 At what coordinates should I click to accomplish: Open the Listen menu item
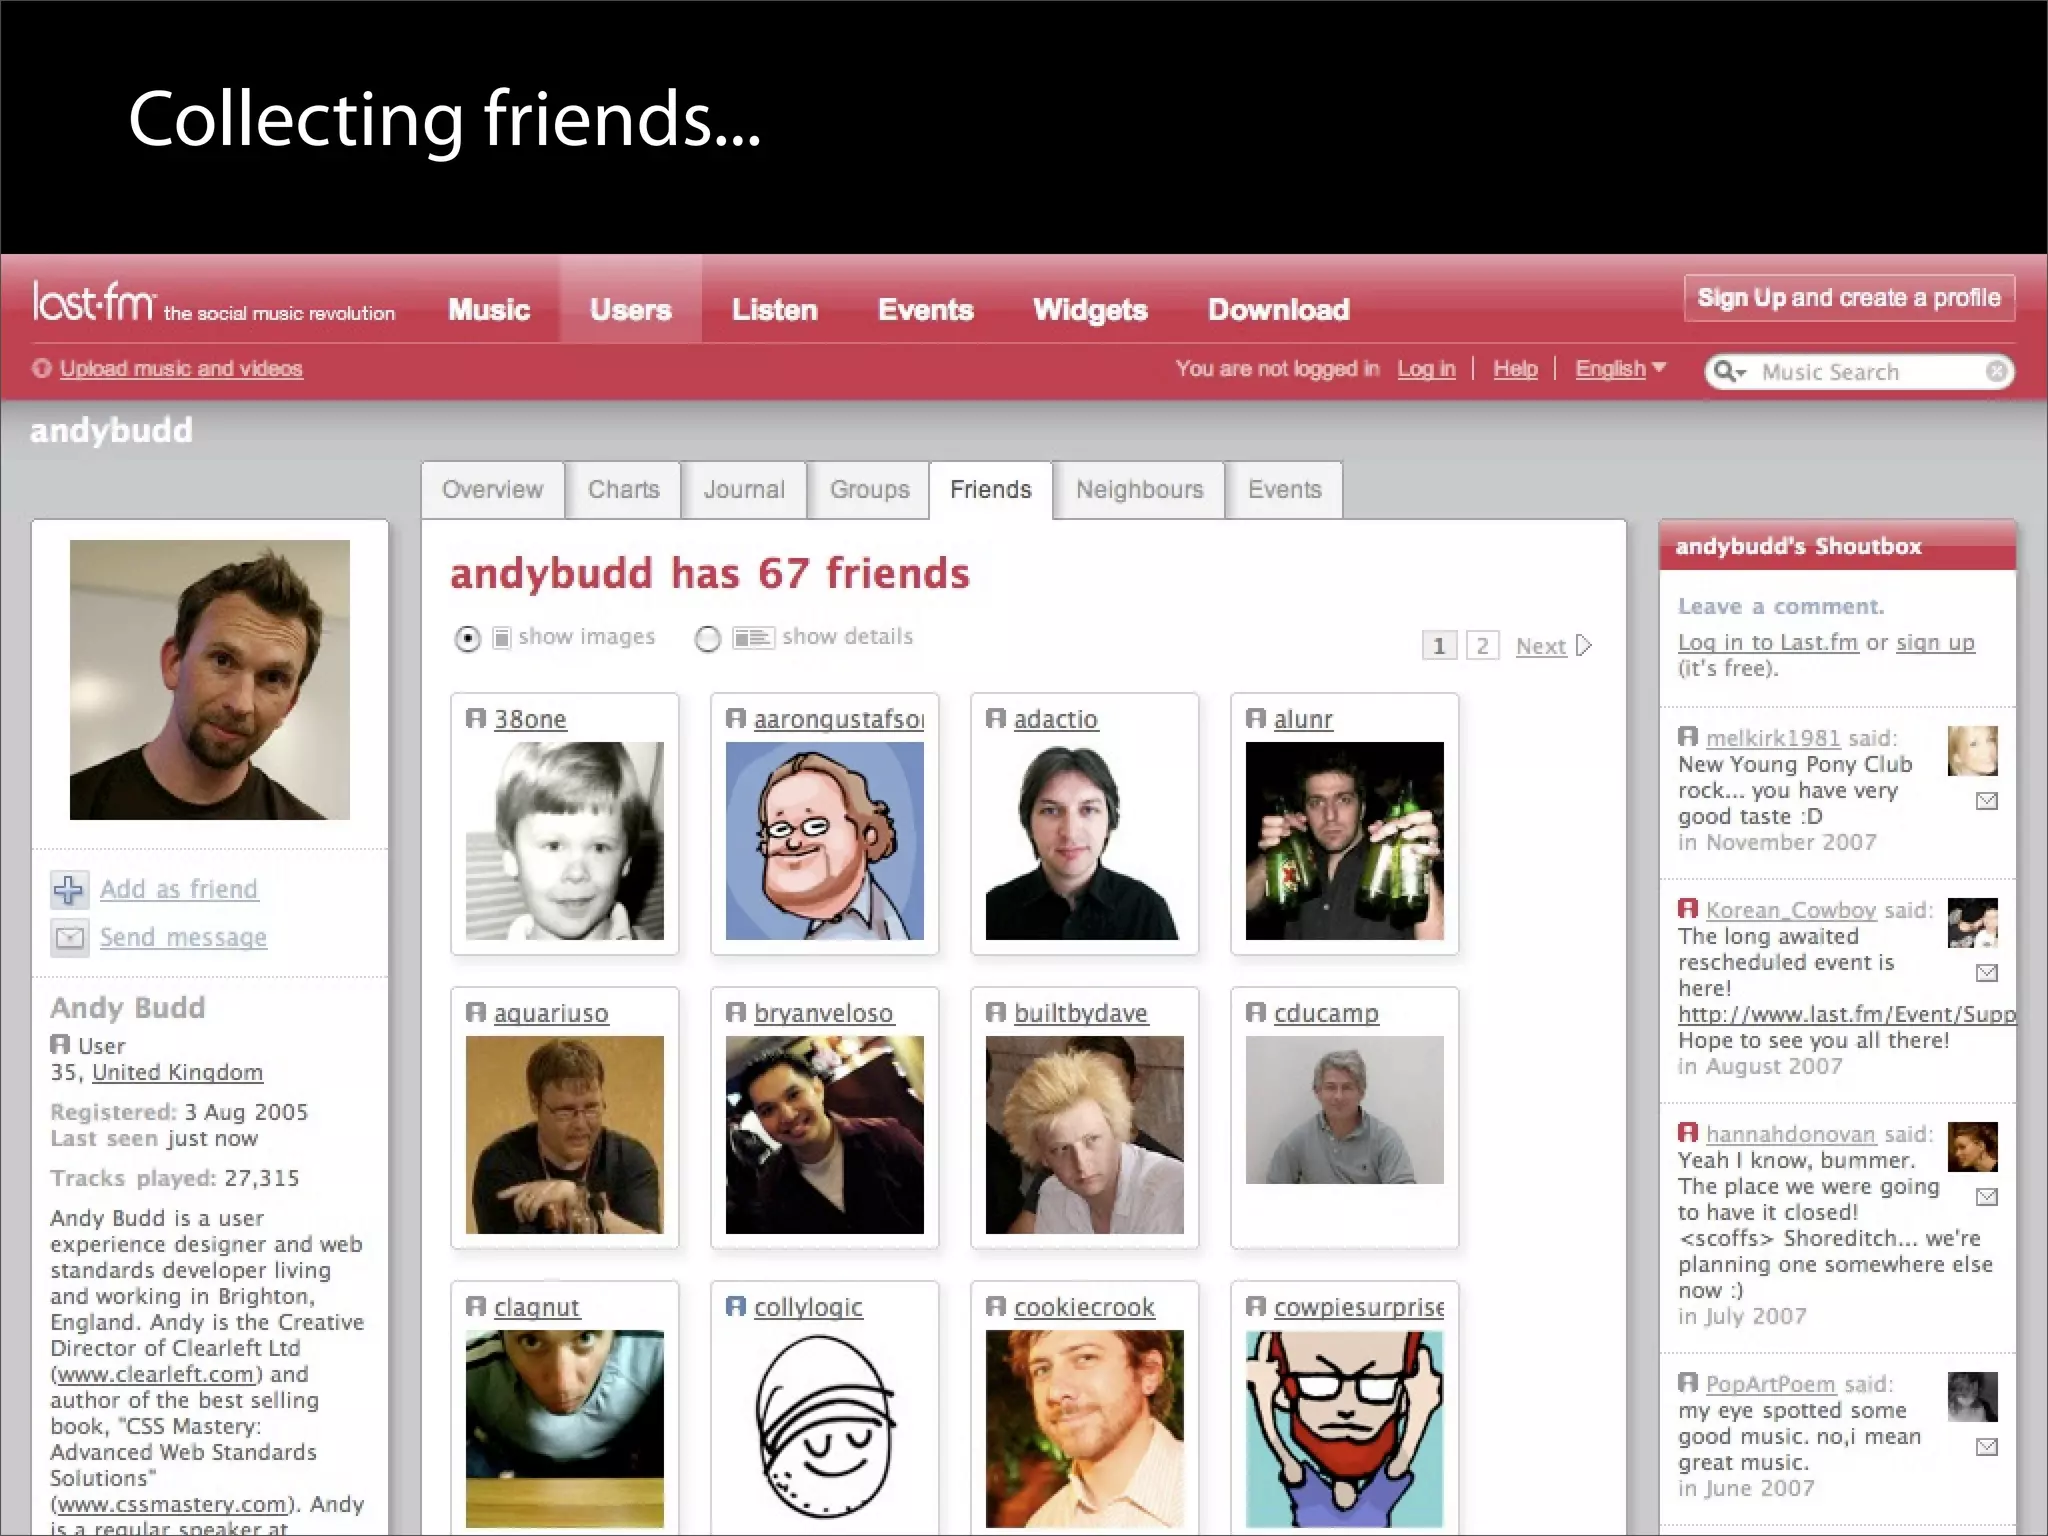(774, 310)
